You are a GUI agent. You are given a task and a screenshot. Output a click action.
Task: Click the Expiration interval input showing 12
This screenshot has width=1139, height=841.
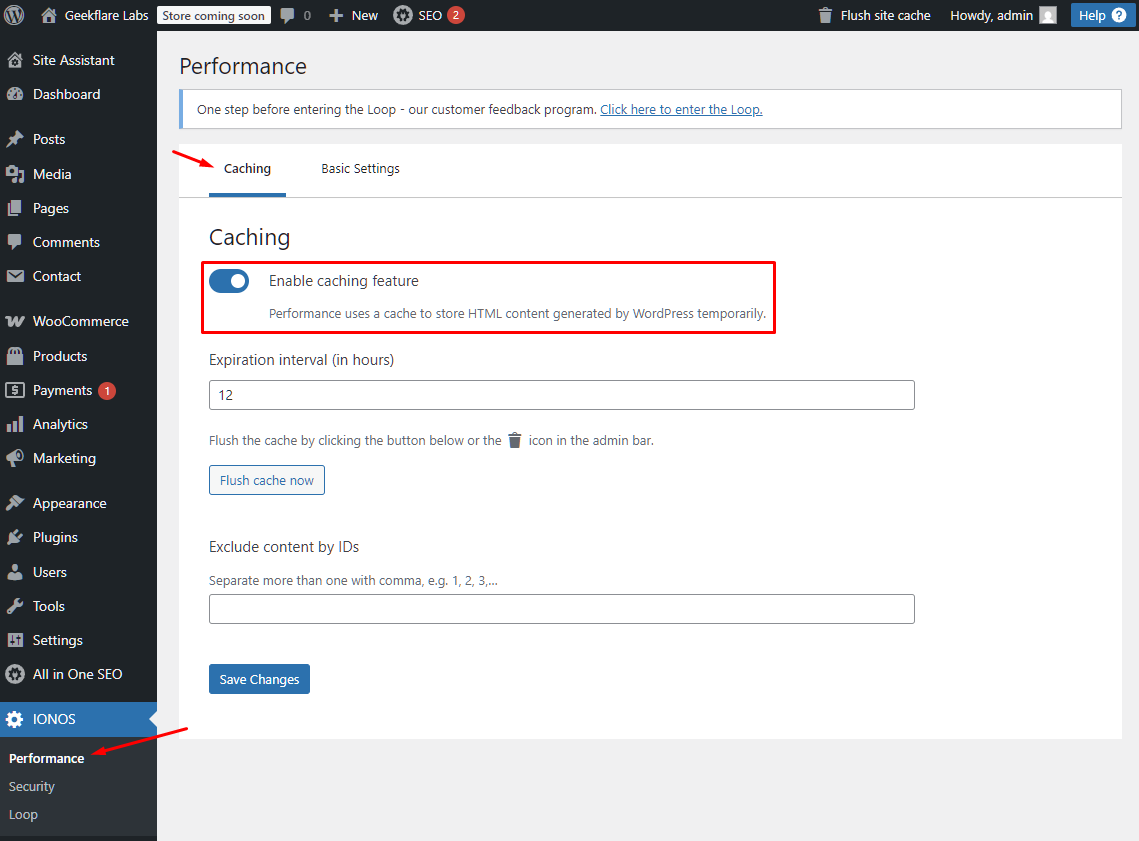click(560, 395)
